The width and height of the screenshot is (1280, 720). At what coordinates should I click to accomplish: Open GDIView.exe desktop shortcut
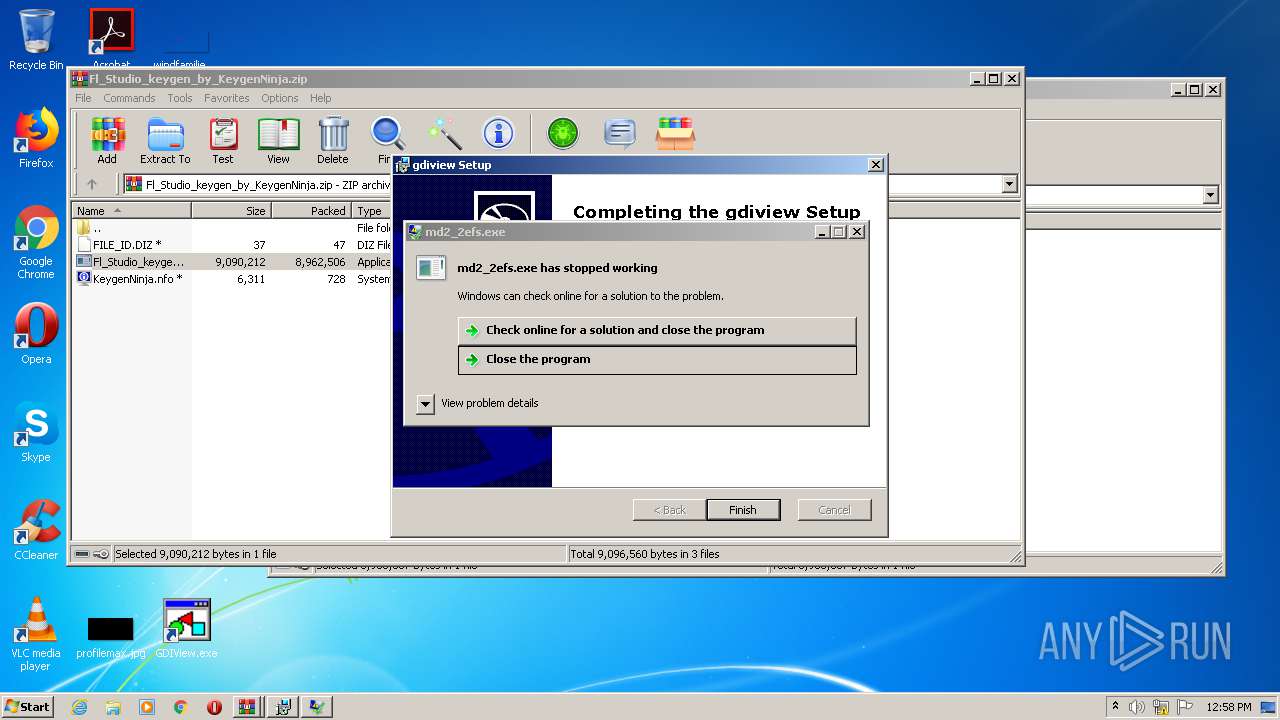click(186, 629)
